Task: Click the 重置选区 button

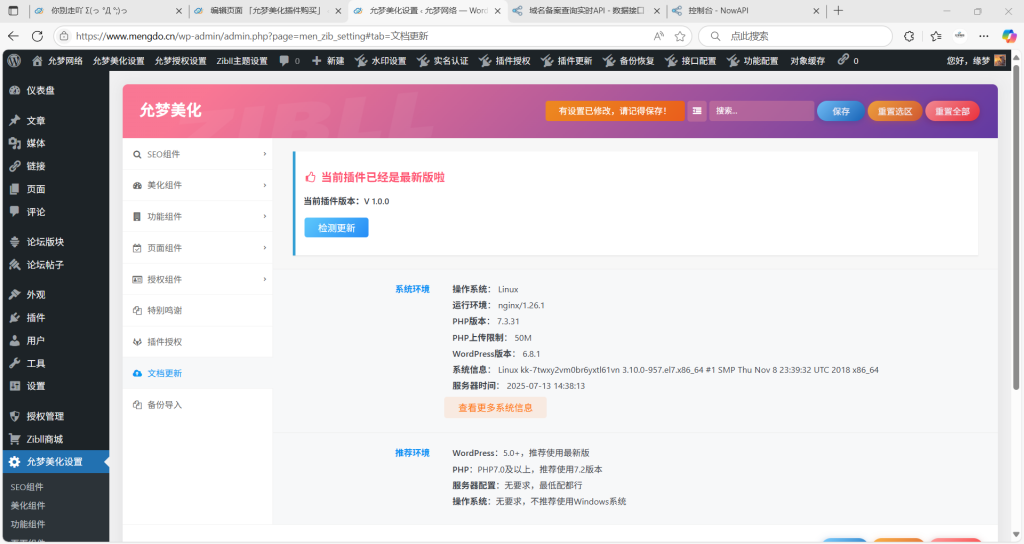Action: (895, 111)
